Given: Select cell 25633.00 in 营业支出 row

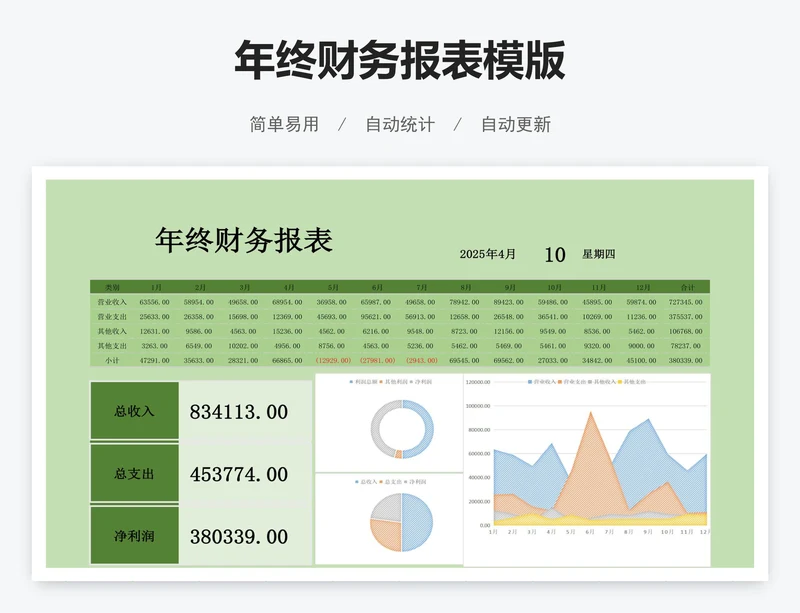Looking at the screenshot, I should coord(155,317).
